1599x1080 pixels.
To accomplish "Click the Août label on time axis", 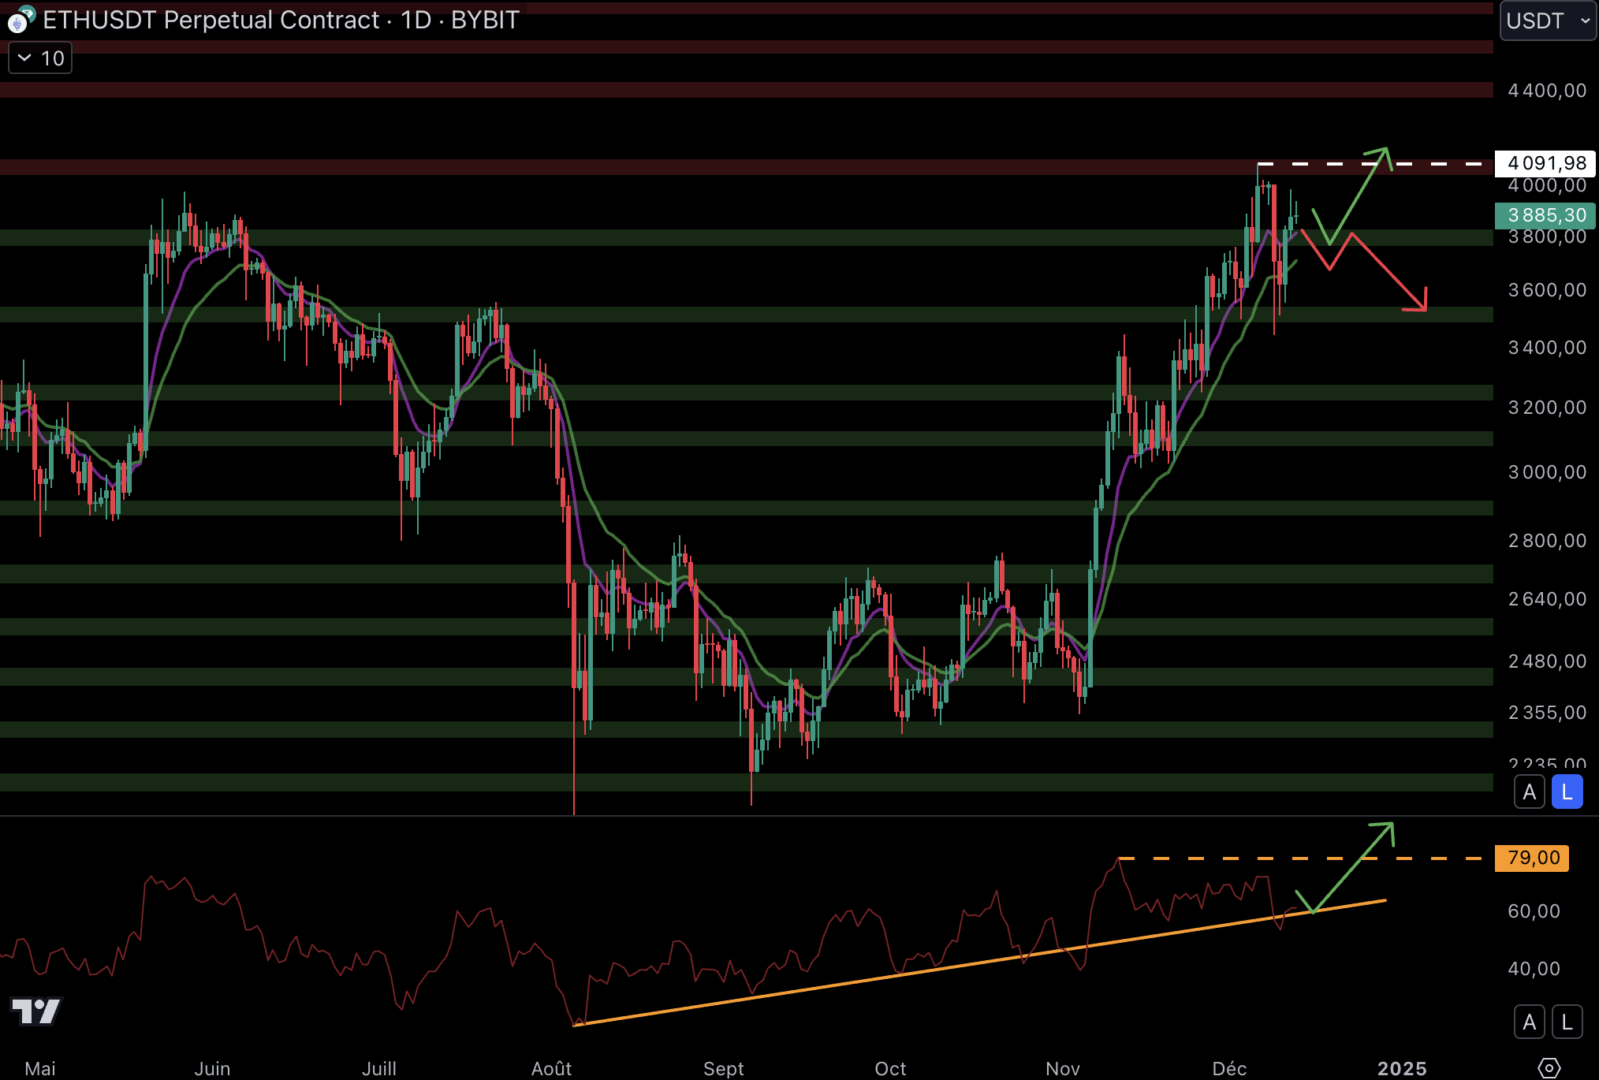I will [x=551, y=1068].
